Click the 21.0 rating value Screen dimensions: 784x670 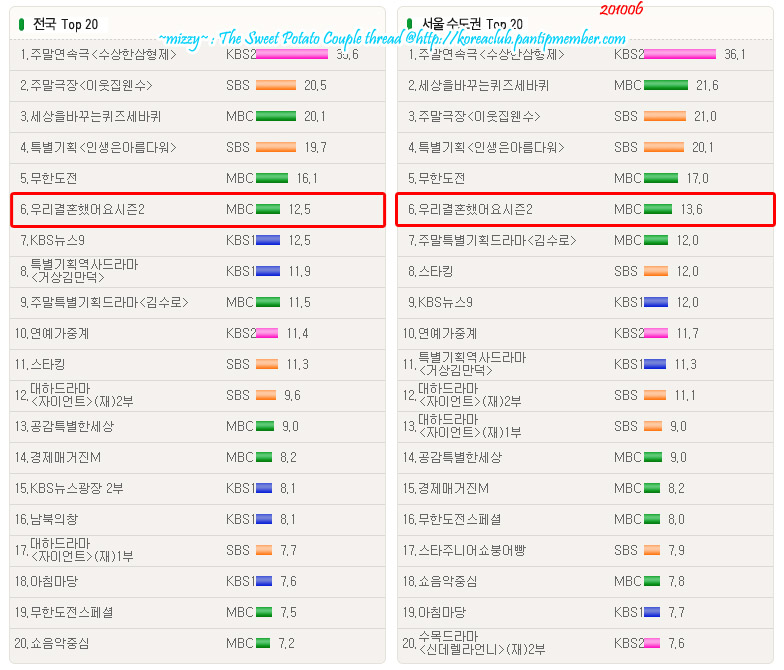click(706, 116)
